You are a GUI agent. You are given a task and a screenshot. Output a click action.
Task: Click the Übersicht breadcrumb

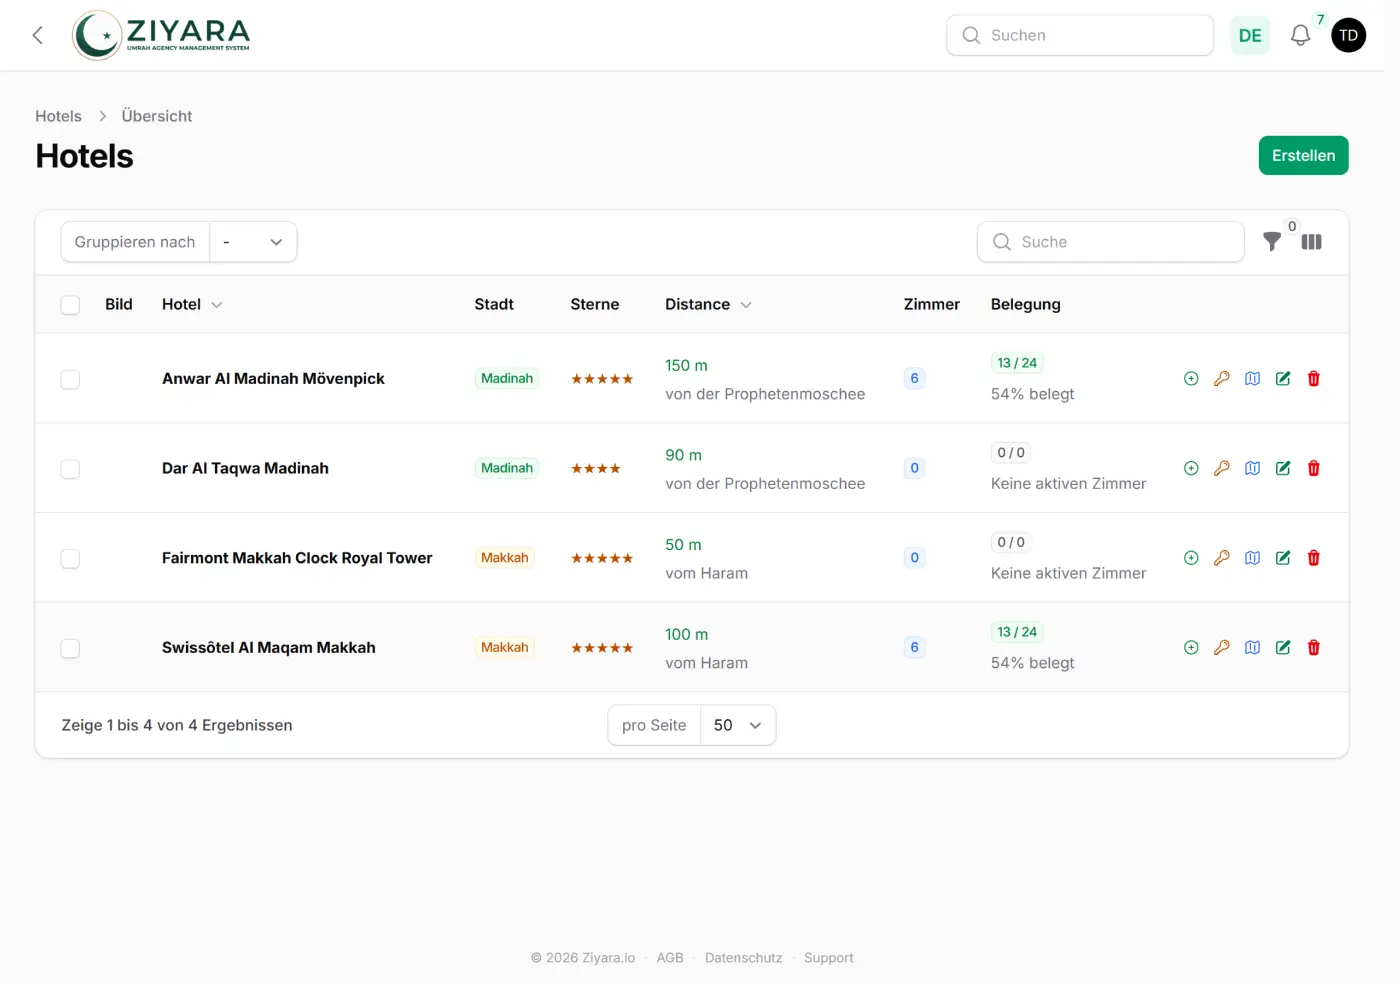point(157,116)
